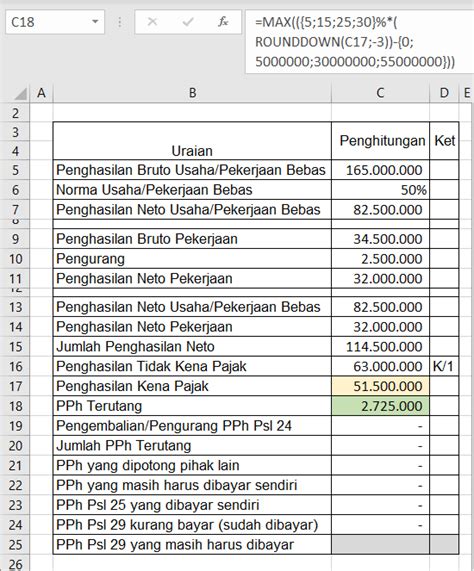Click the Select All corner triangle

tap(21, 94)
